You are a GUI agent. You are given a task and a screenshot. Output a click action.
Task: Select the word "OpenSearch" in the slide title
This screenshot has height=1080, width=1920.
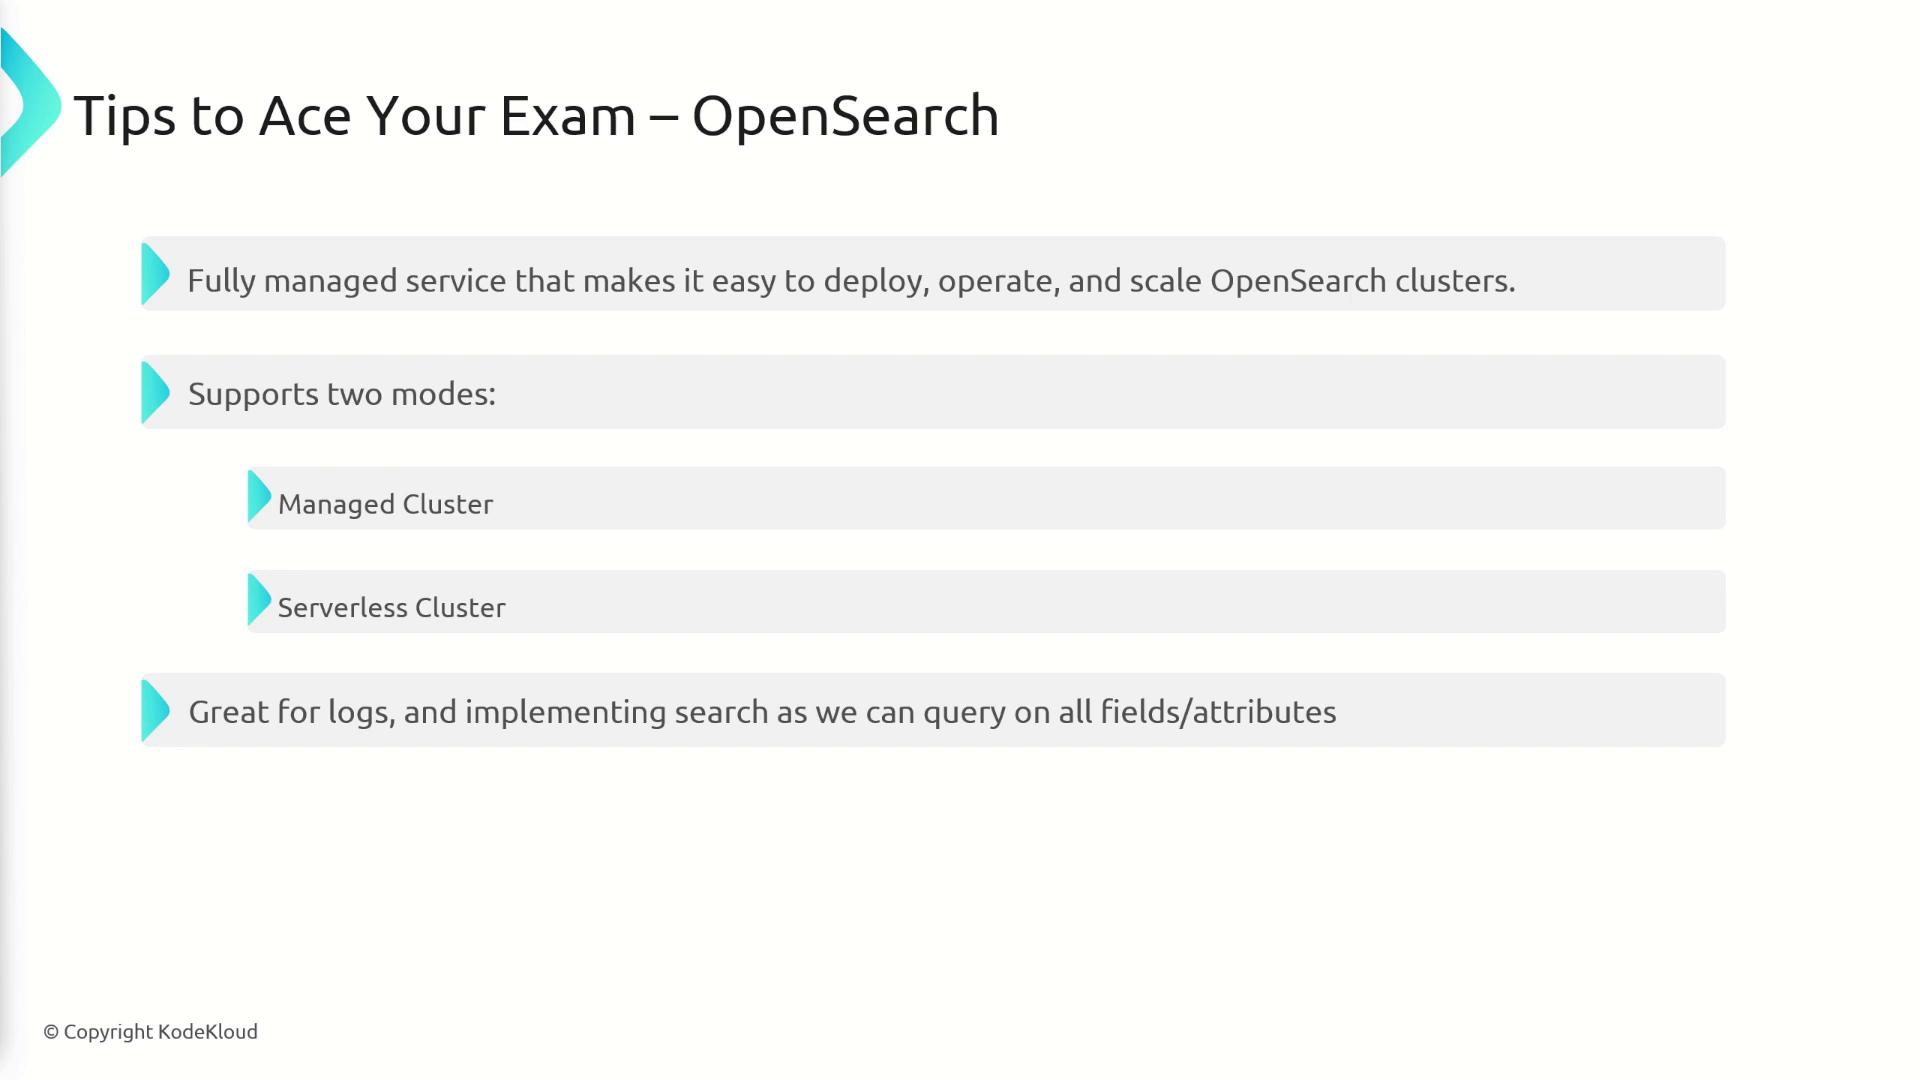pyautogui.click(x=845, y=116)
